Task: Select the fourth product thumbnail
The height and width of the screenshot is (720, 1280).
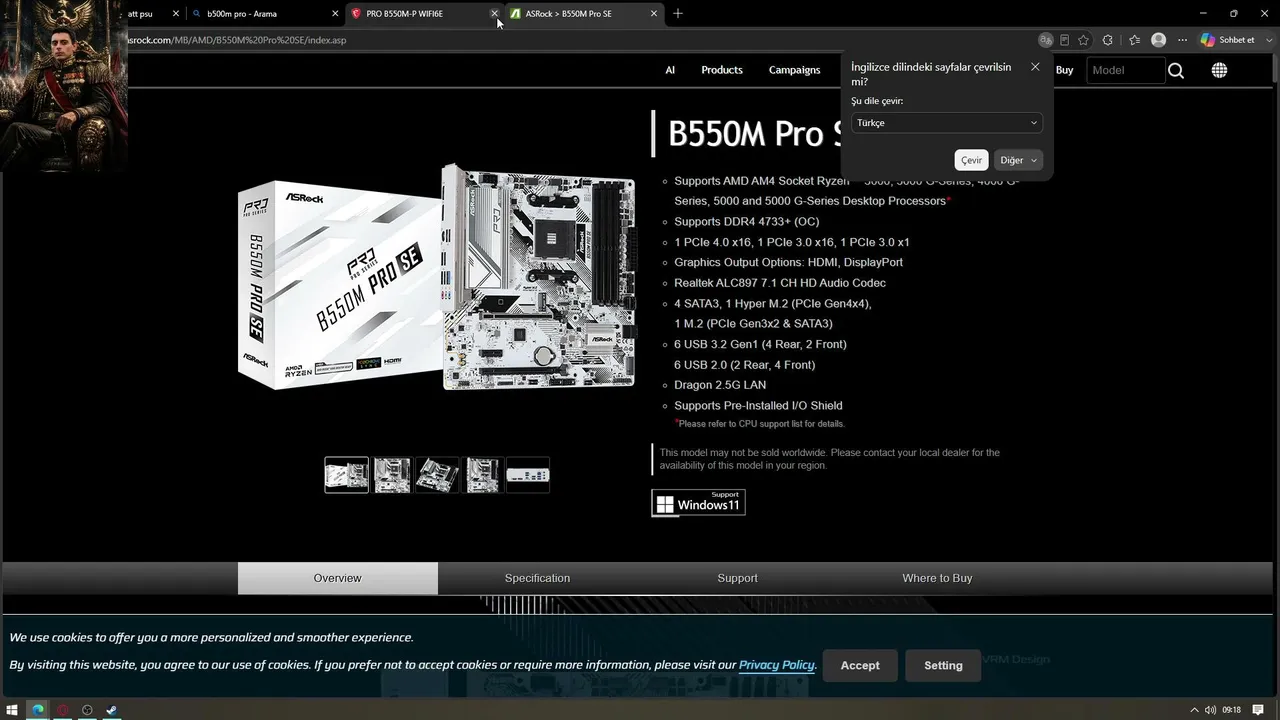Action: click(483, 475)
